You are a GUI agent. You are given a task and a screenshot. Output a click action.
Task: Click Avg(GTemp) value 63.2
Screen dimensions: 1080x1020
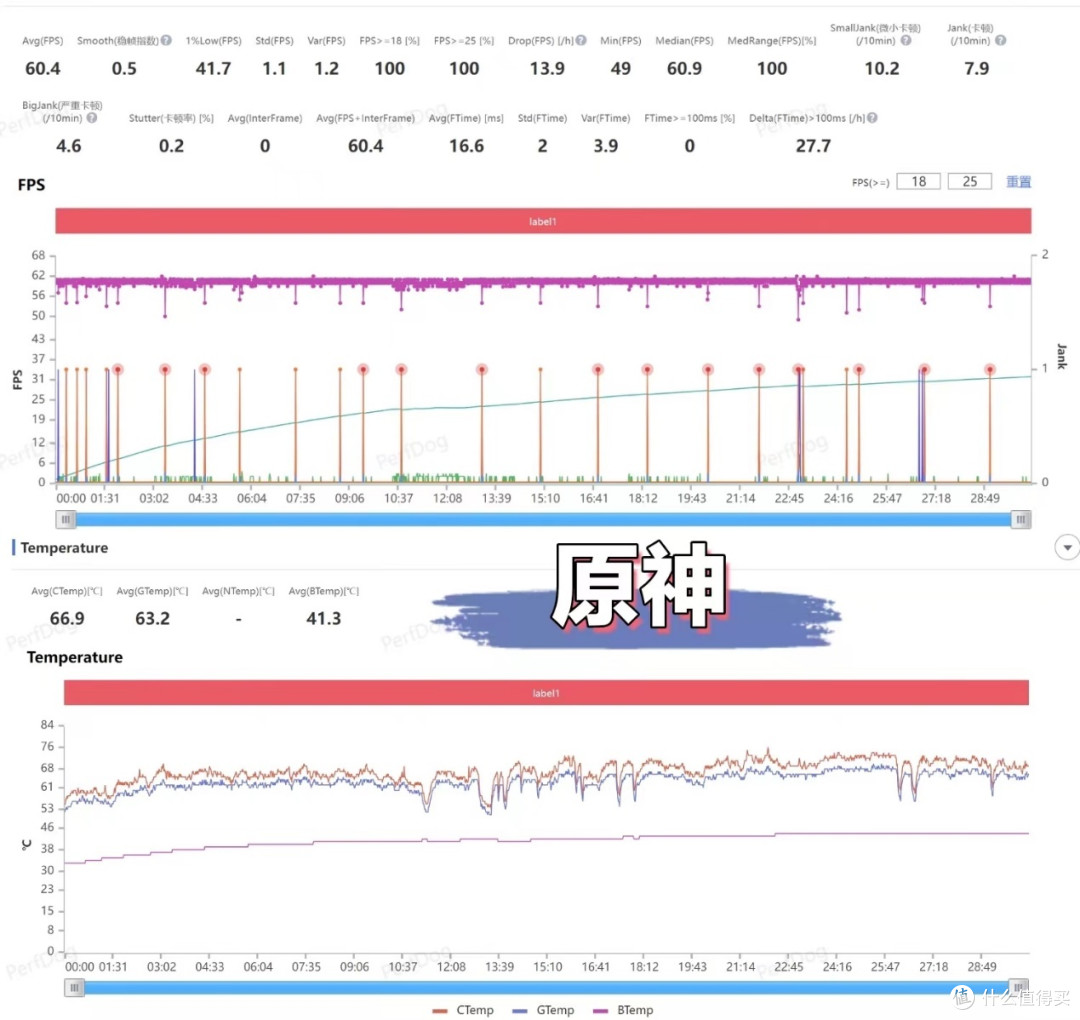point(152,618)
